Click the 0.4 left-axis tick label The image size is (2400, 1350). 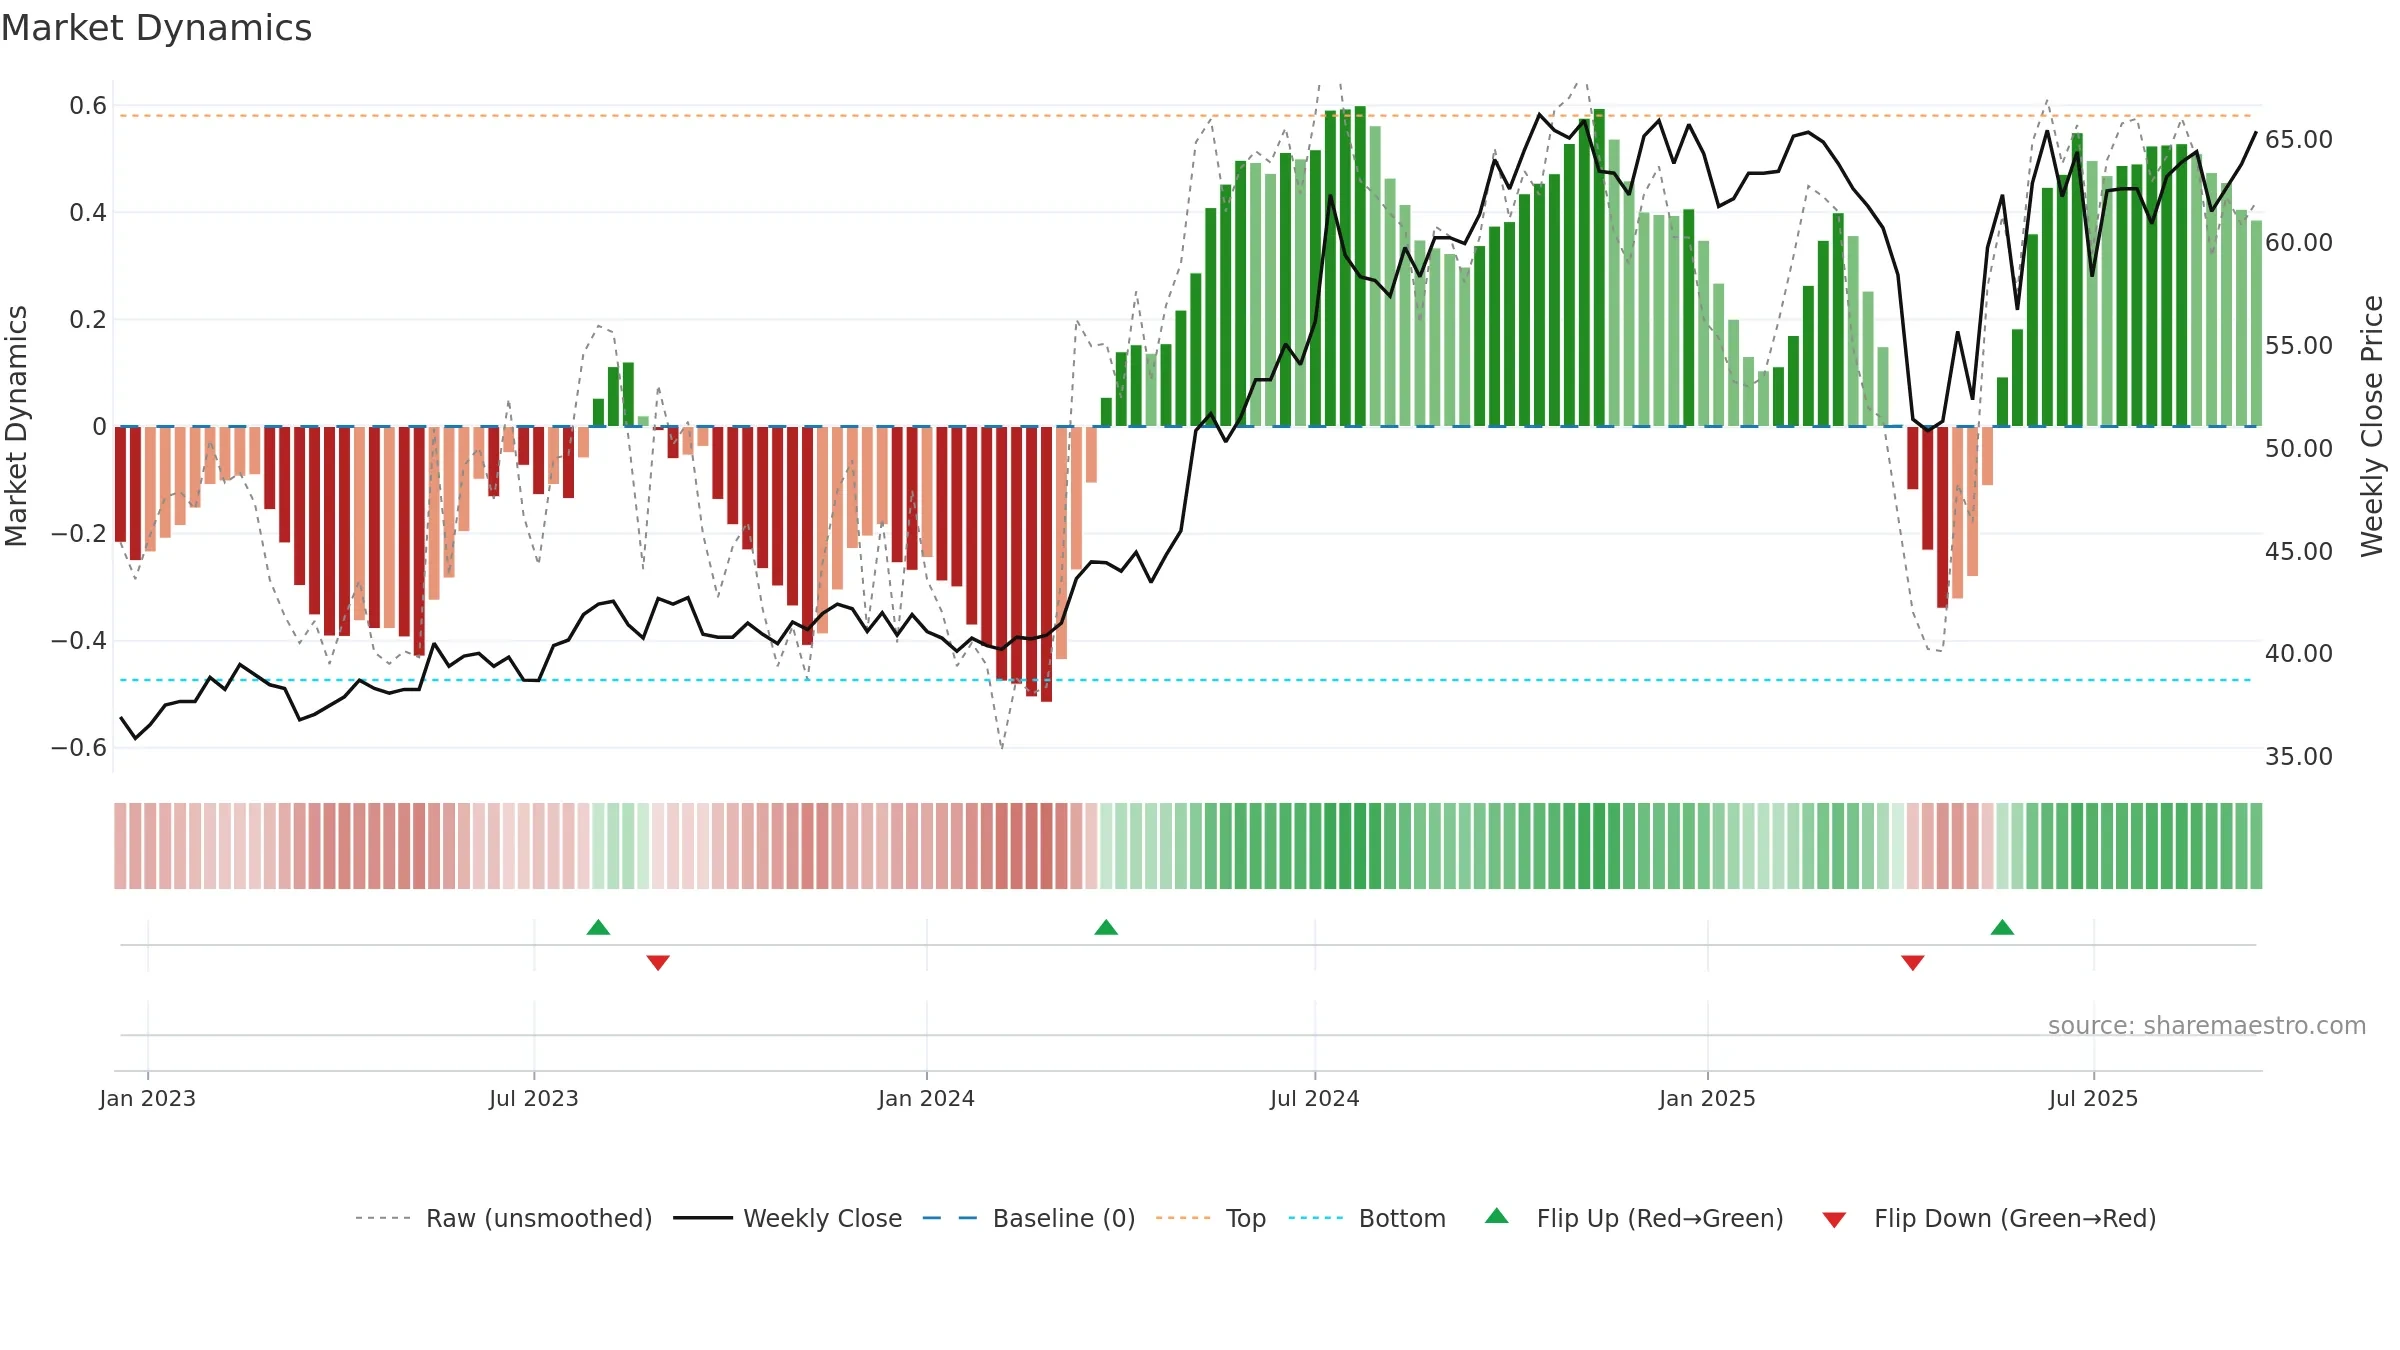(x=88, y=212)
